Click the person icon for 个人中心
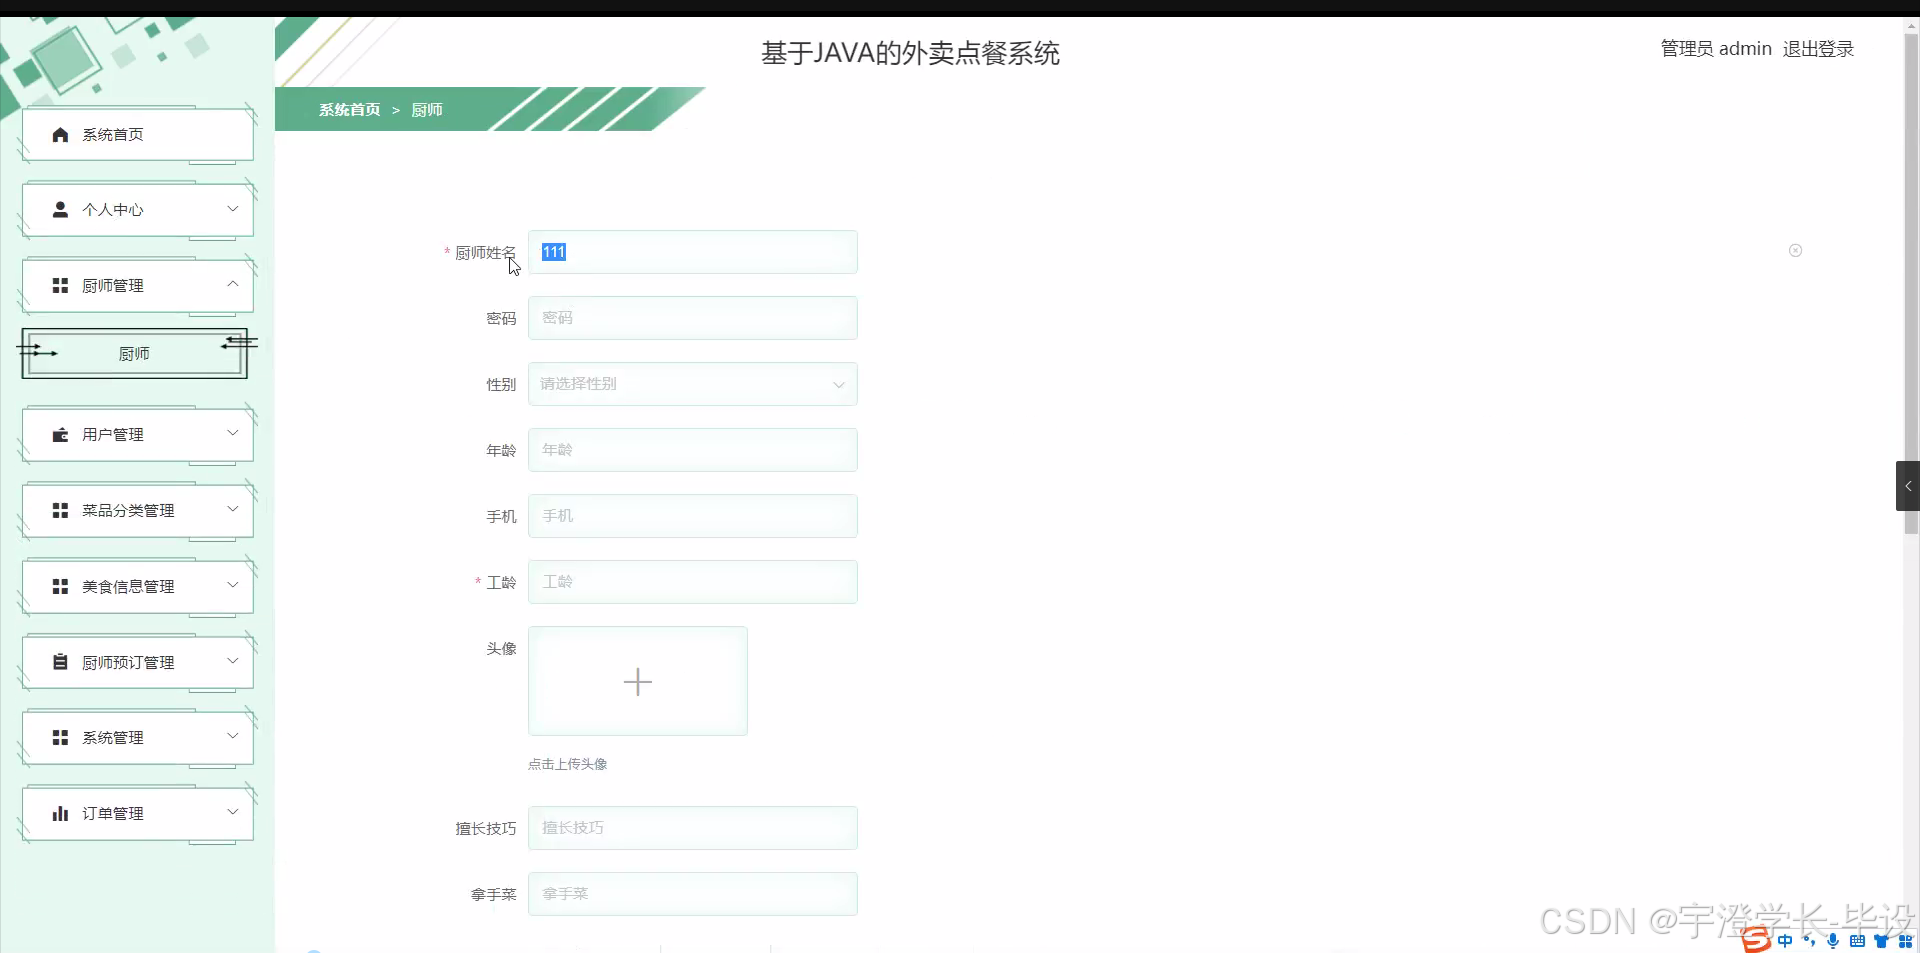This screenshot has width=1920, height=953. pyautogui.click(x=59, y=209)
